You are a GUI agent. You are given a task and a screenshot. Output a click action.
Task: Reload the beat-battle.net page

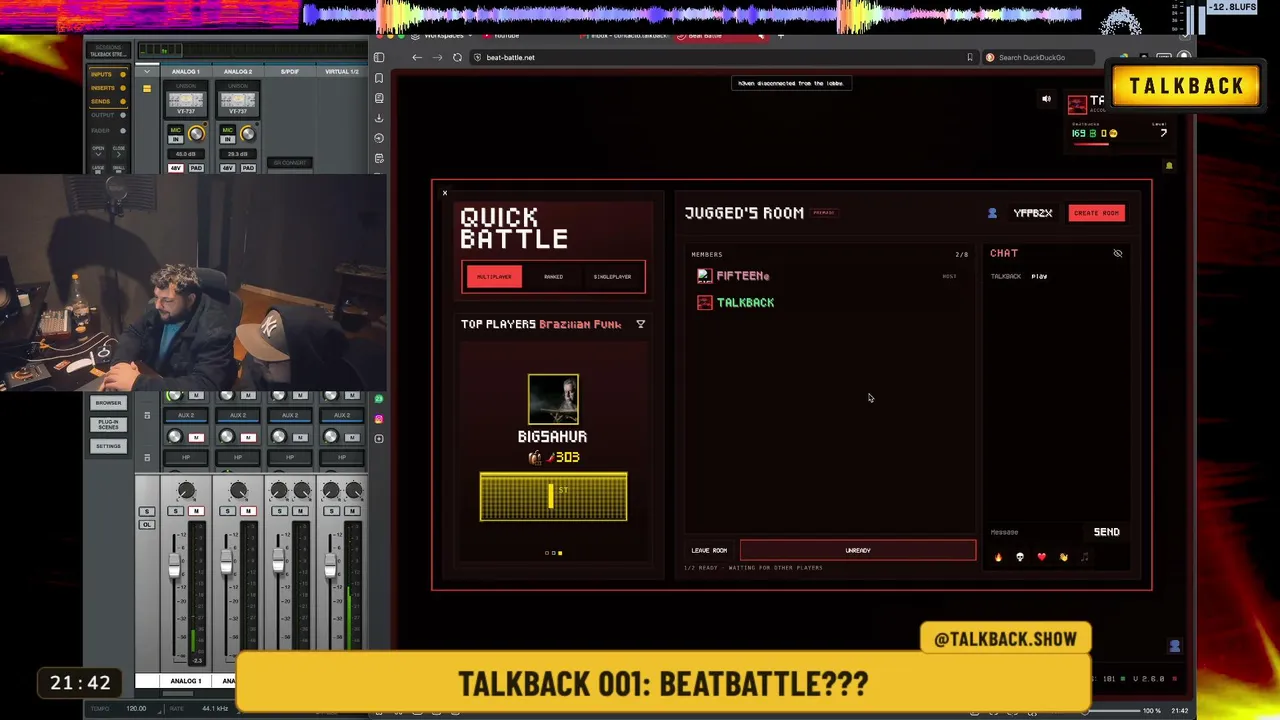(457, 57)
